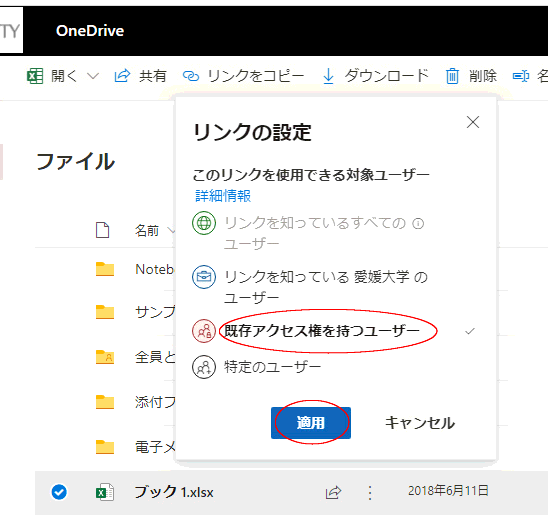Click the specific people icon
This screenshot has width=548, height=532.
[204, 367]
